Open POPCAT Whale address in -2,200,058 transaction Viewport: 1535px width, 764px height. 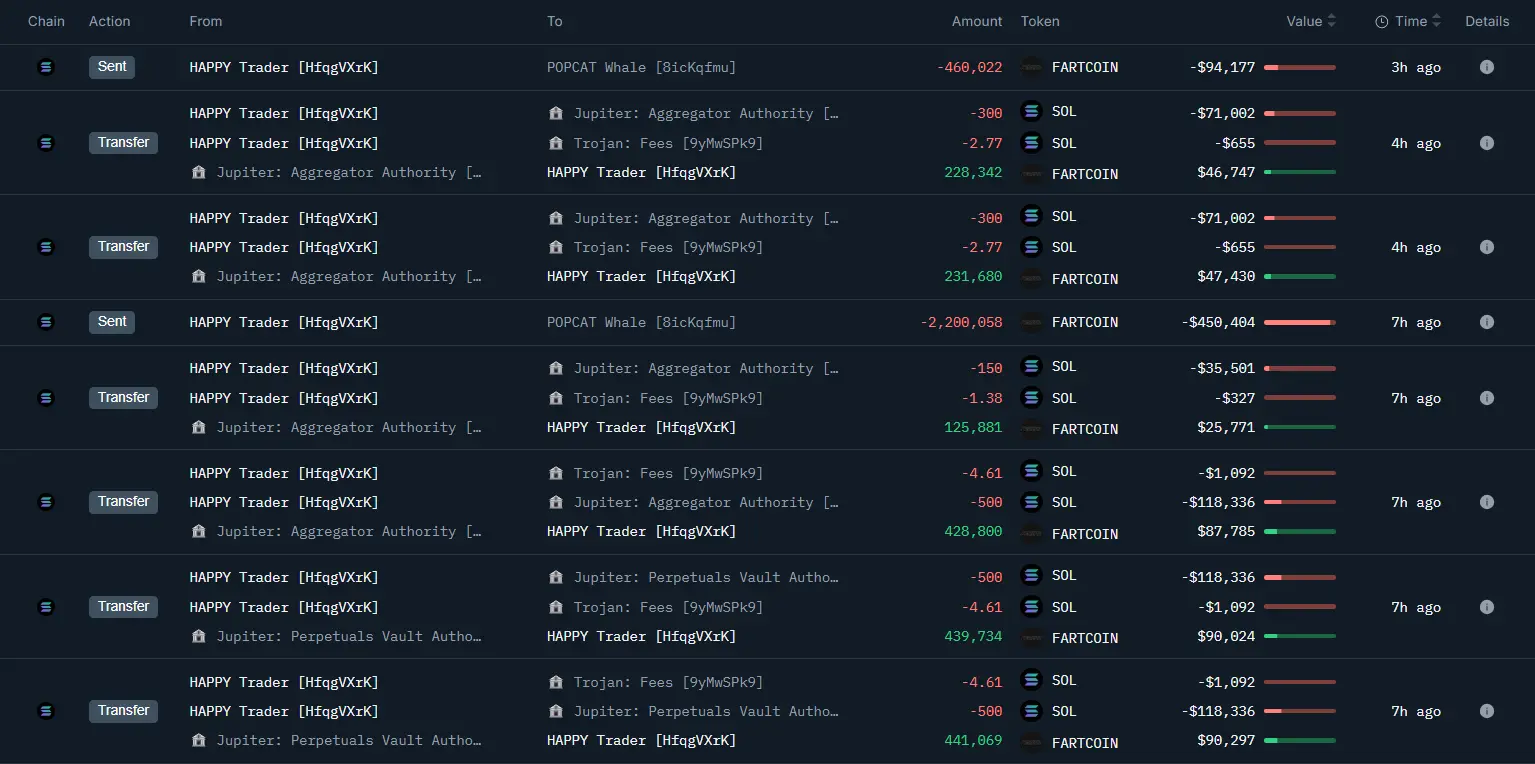coord(641,322)
